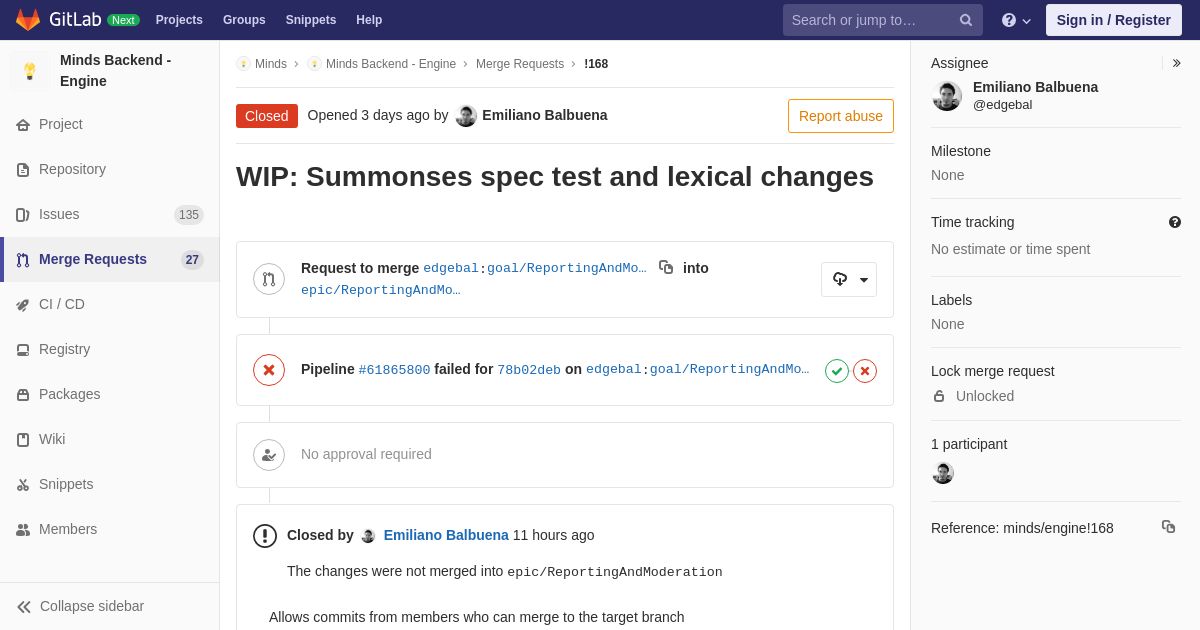This screenshot has width=1200, height=630.
Task: Collapse the right sidebar with the chevron toggle
Action: point(1176,63)
